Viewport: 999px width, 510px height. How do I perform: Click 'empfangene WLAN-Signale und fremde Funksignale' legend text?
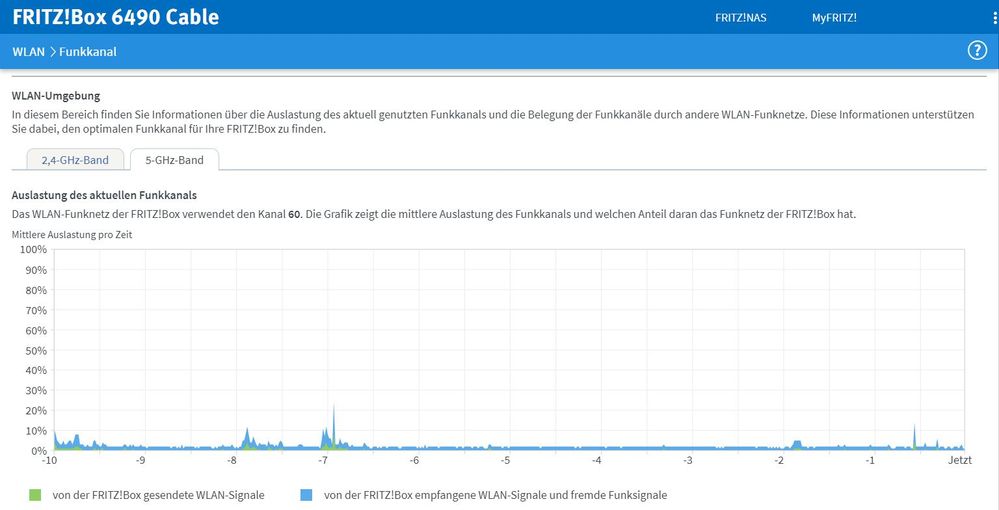538,495
